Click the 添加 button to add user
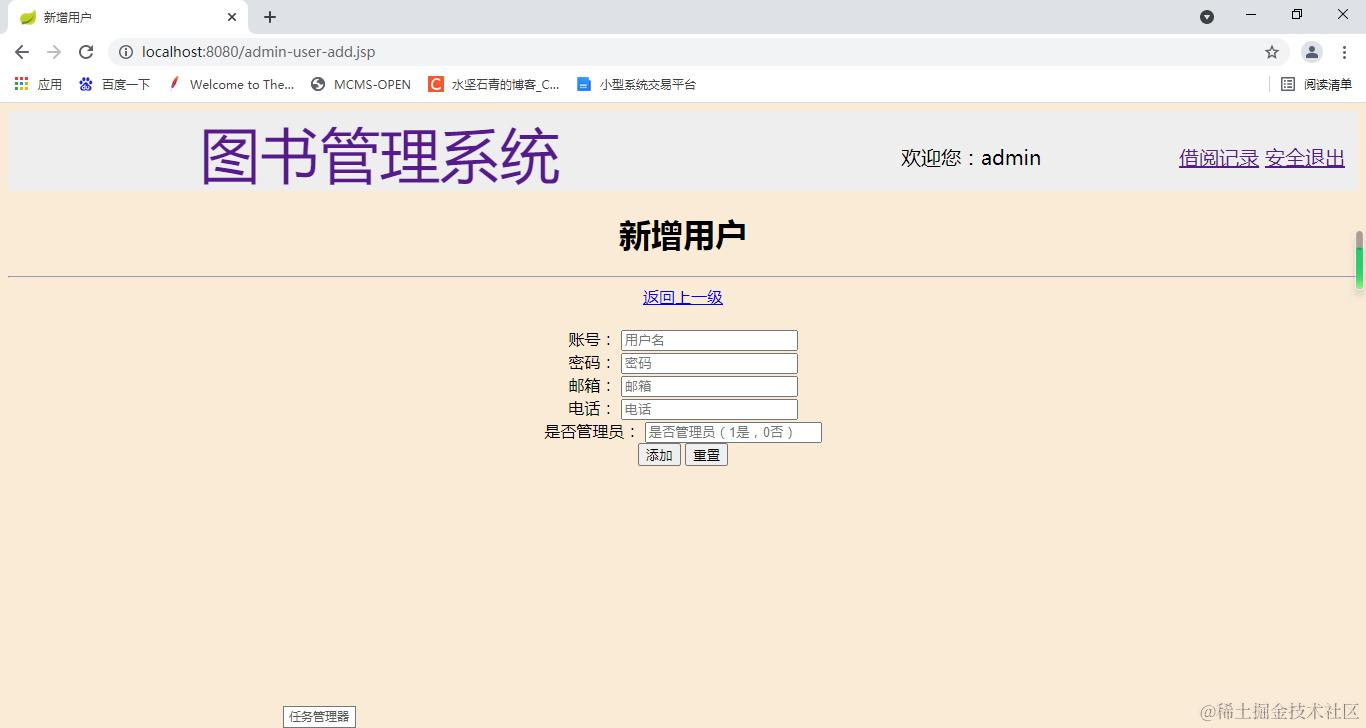1366x728 pixels. [658, 455]
